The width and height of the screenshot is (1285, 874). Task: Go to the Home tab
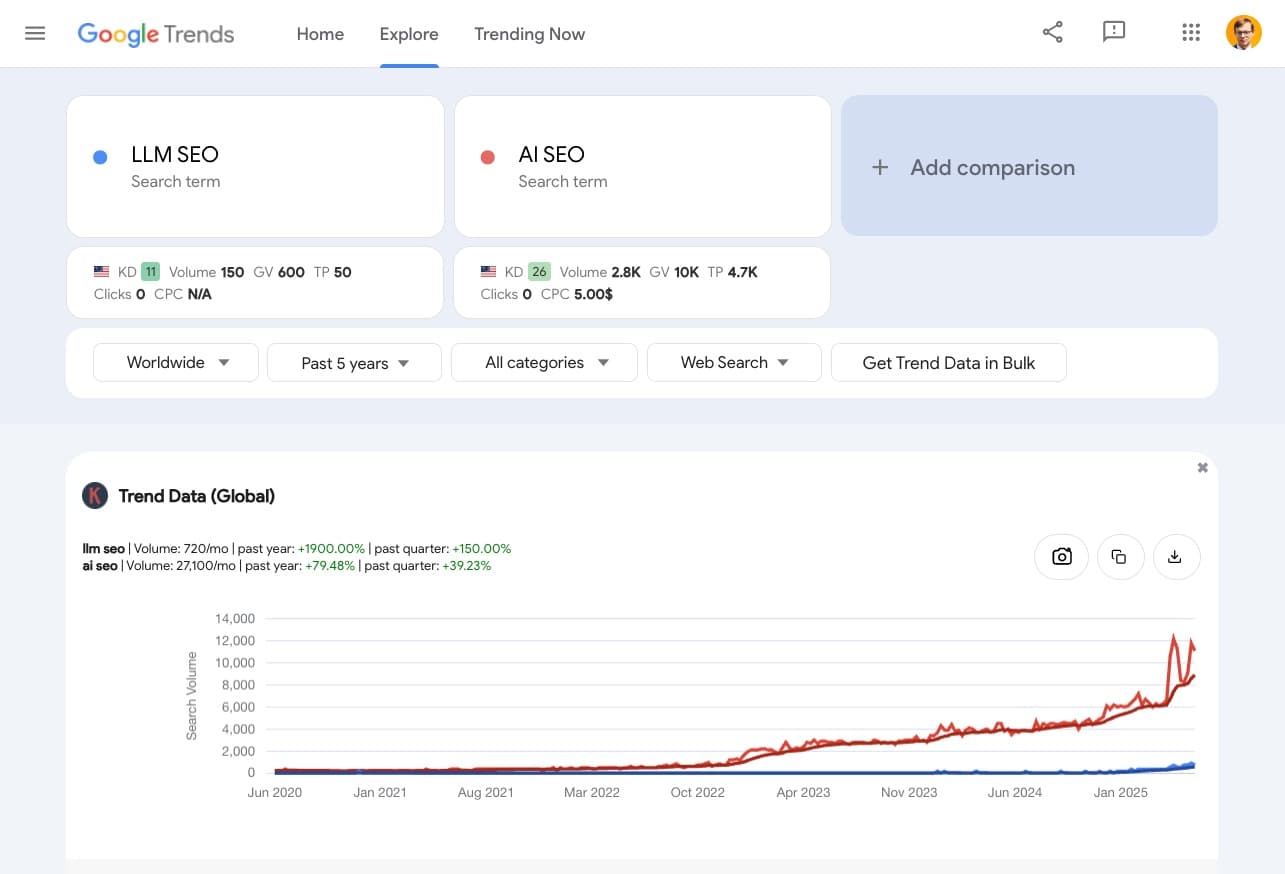click(x=320, y=34)
